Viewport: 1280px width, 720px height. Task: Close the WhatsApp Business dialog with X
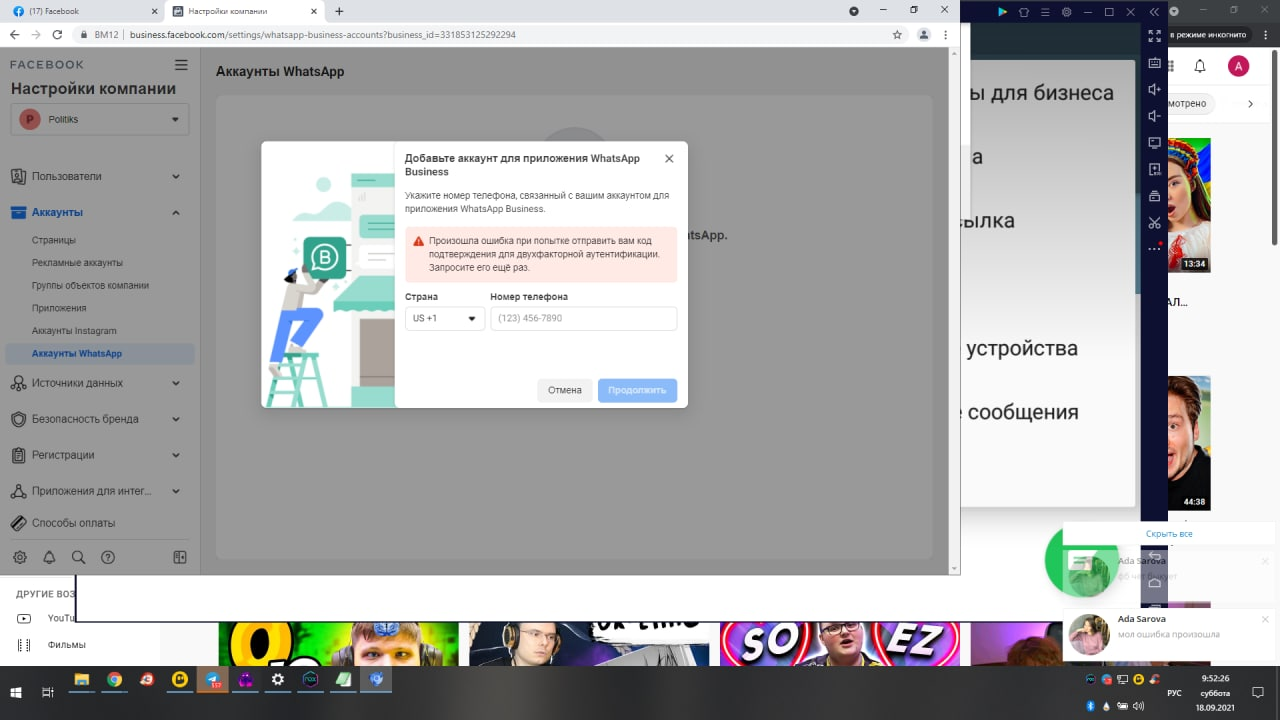(x=669, y=159)
